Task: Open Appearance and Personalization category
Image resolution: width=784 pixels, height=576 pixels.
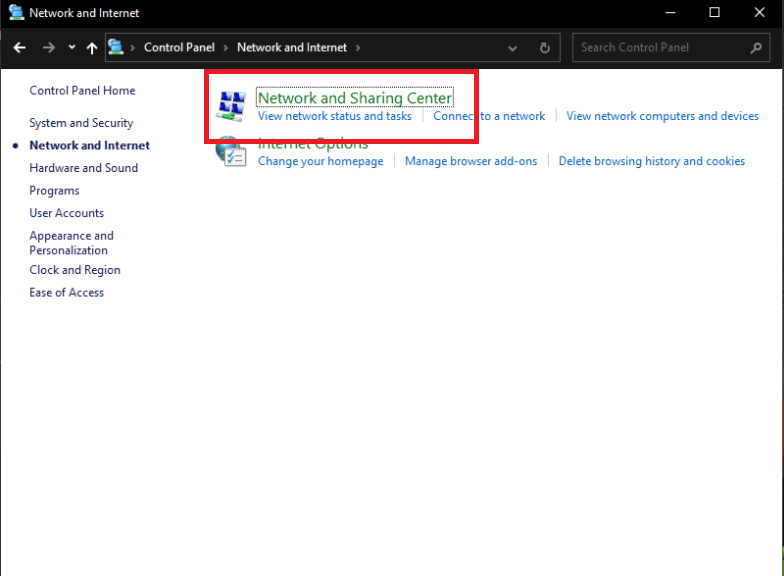Action: pyautogui.click(x=72, y=243)
